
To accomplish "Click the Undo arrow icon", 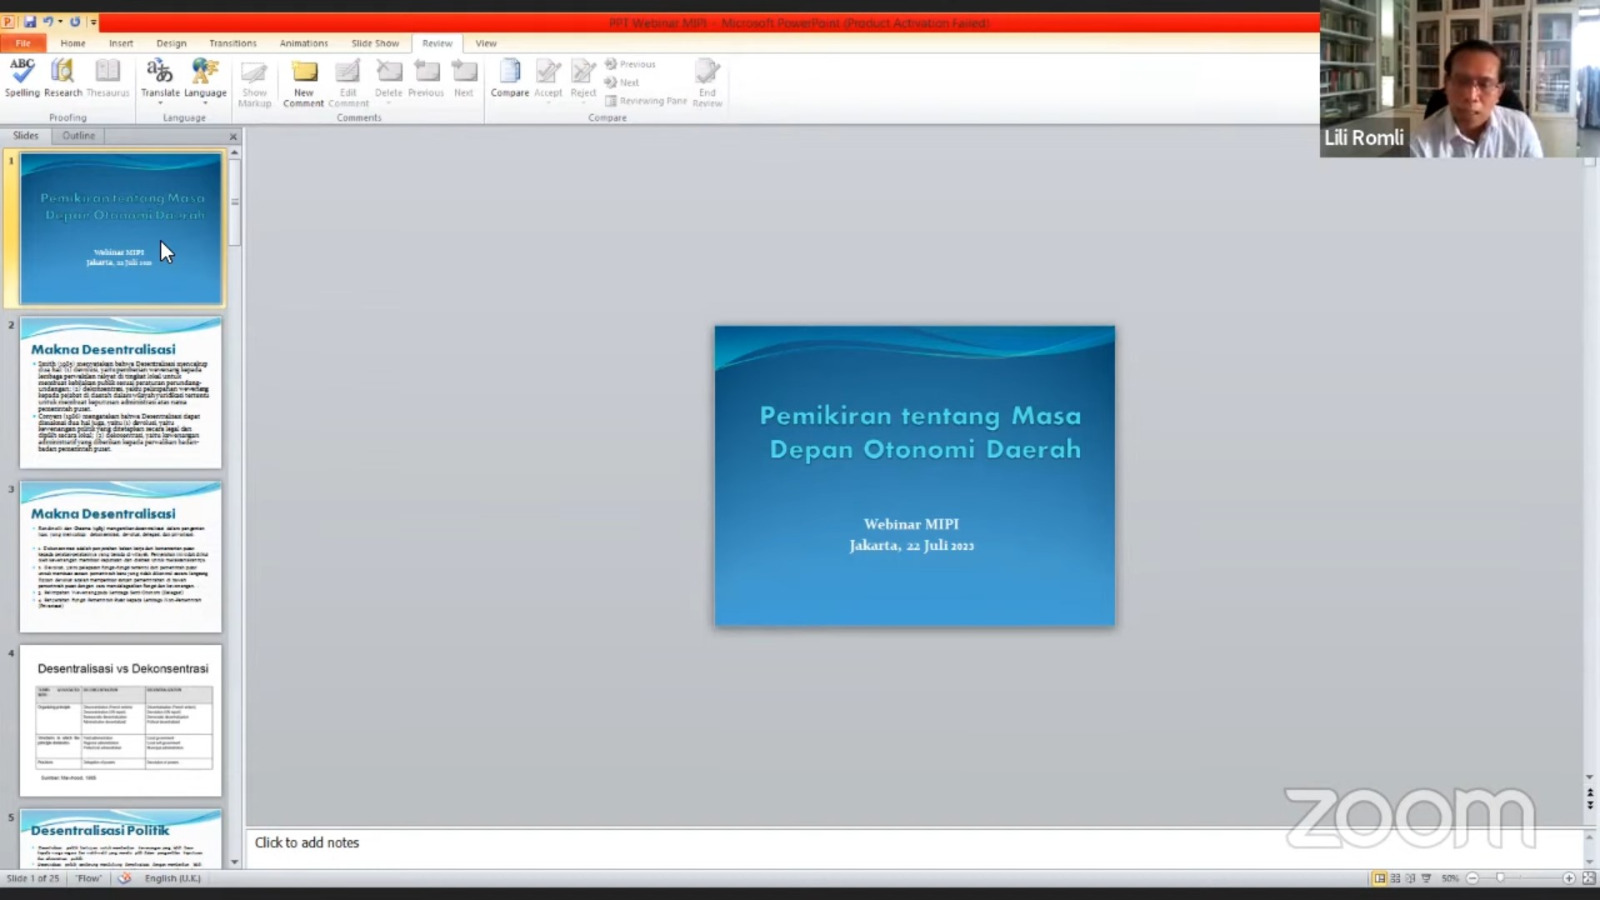I will tap(47, 22).
